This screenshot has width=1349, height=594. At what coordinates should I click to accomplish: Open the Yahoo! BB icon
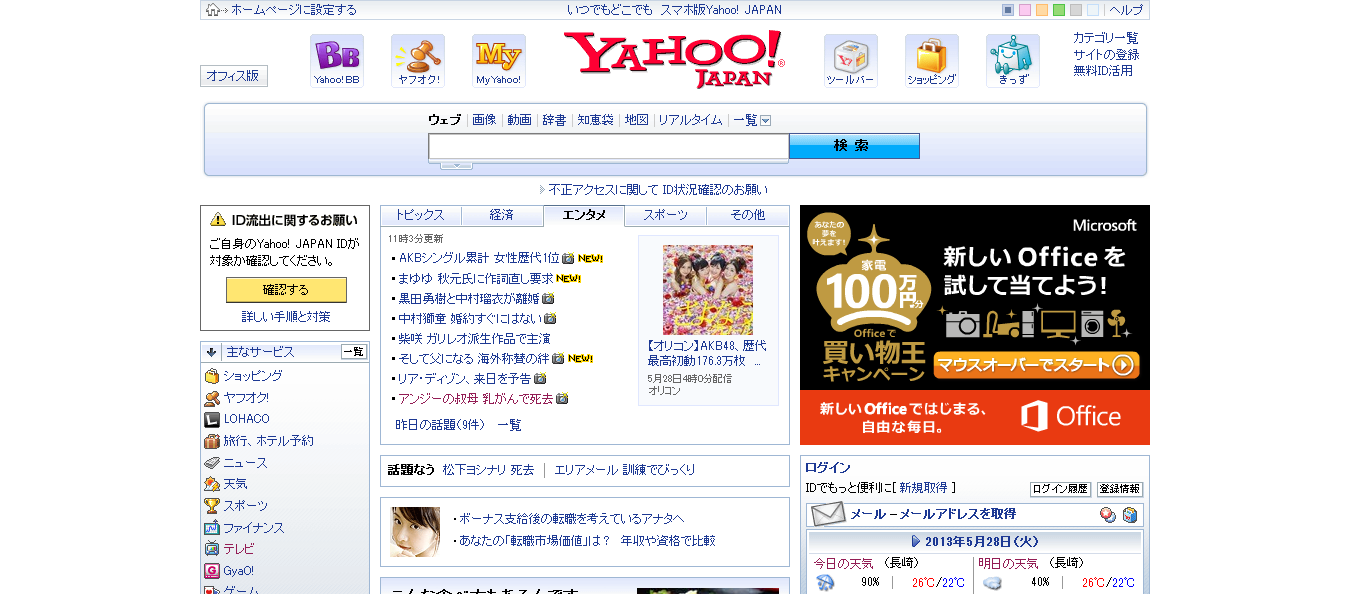tap(337, 61)
